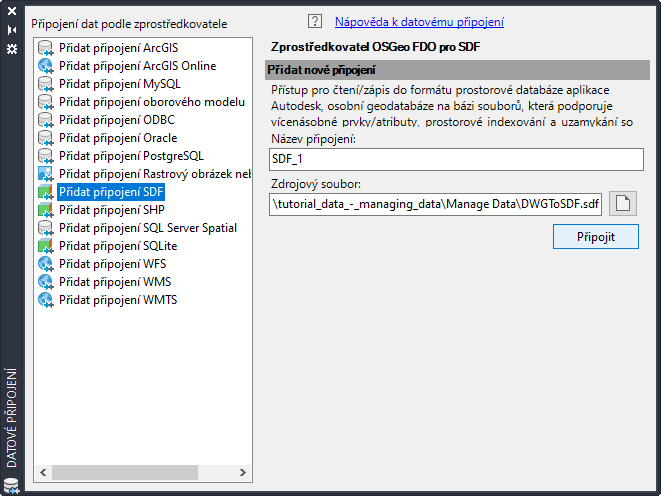This screenshot has height=496, width=661.
Task: Click the SQLite connection icon
Action: (46, 246)
